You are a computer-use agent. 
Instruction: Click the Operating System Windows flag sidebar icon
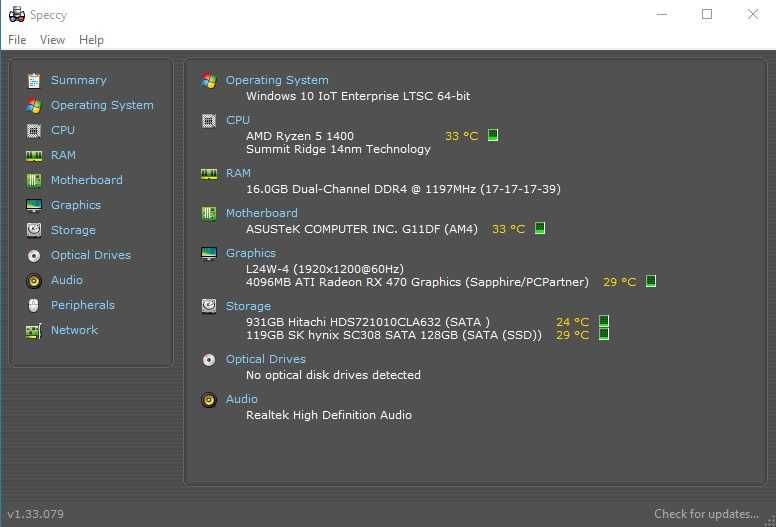pyautogui.click(x=34, y=105)
